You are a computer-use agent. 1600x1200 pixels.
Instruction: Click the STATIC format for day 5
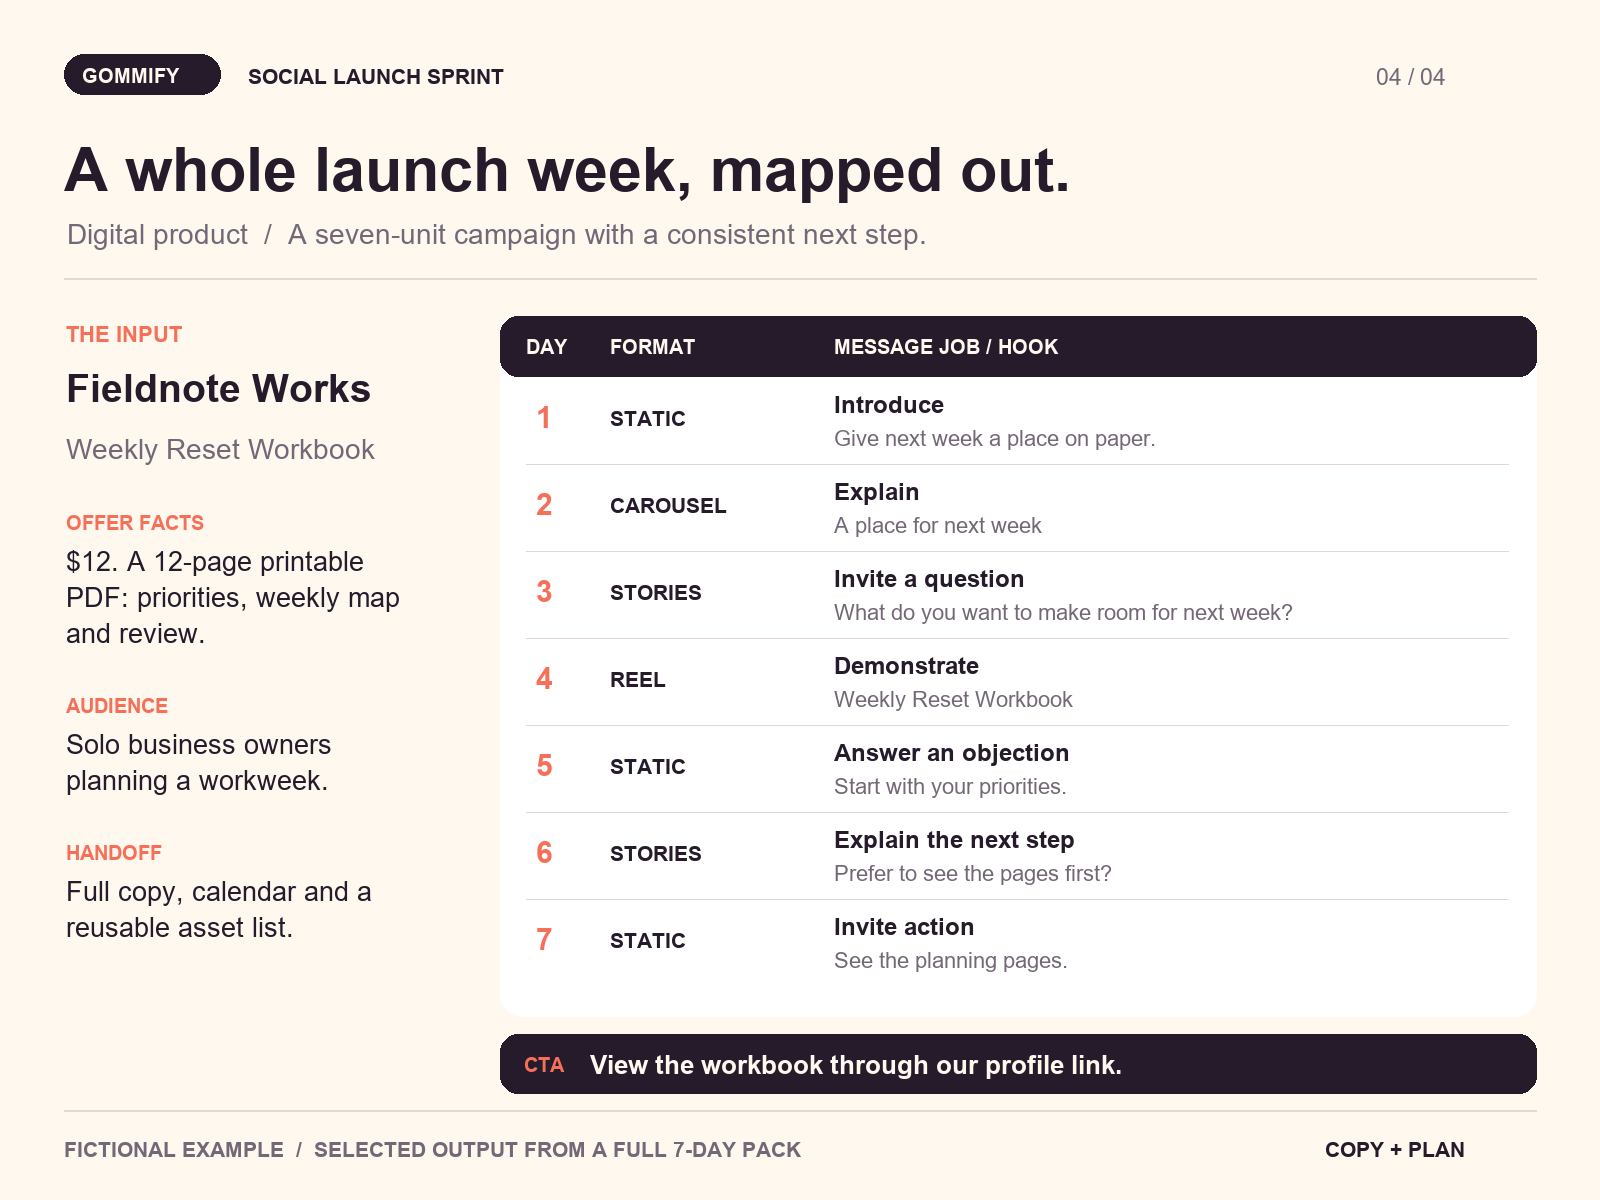(x=648, y=767)
